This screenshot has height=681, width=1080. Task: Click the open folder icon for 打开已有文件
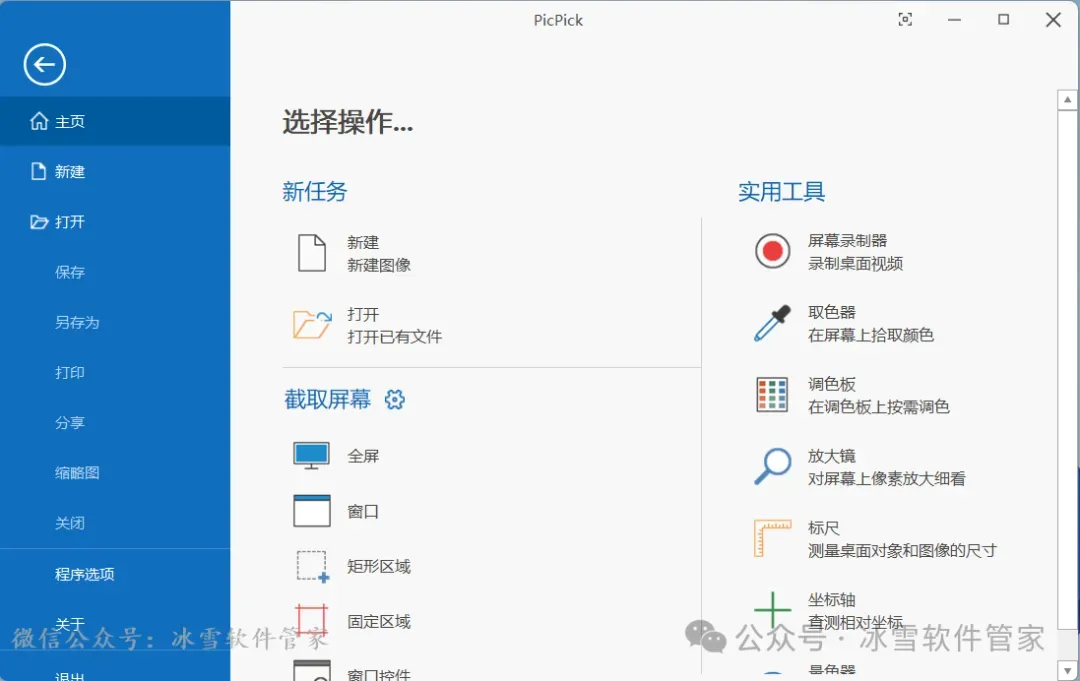pyautogui.click(x=312, y=324)
